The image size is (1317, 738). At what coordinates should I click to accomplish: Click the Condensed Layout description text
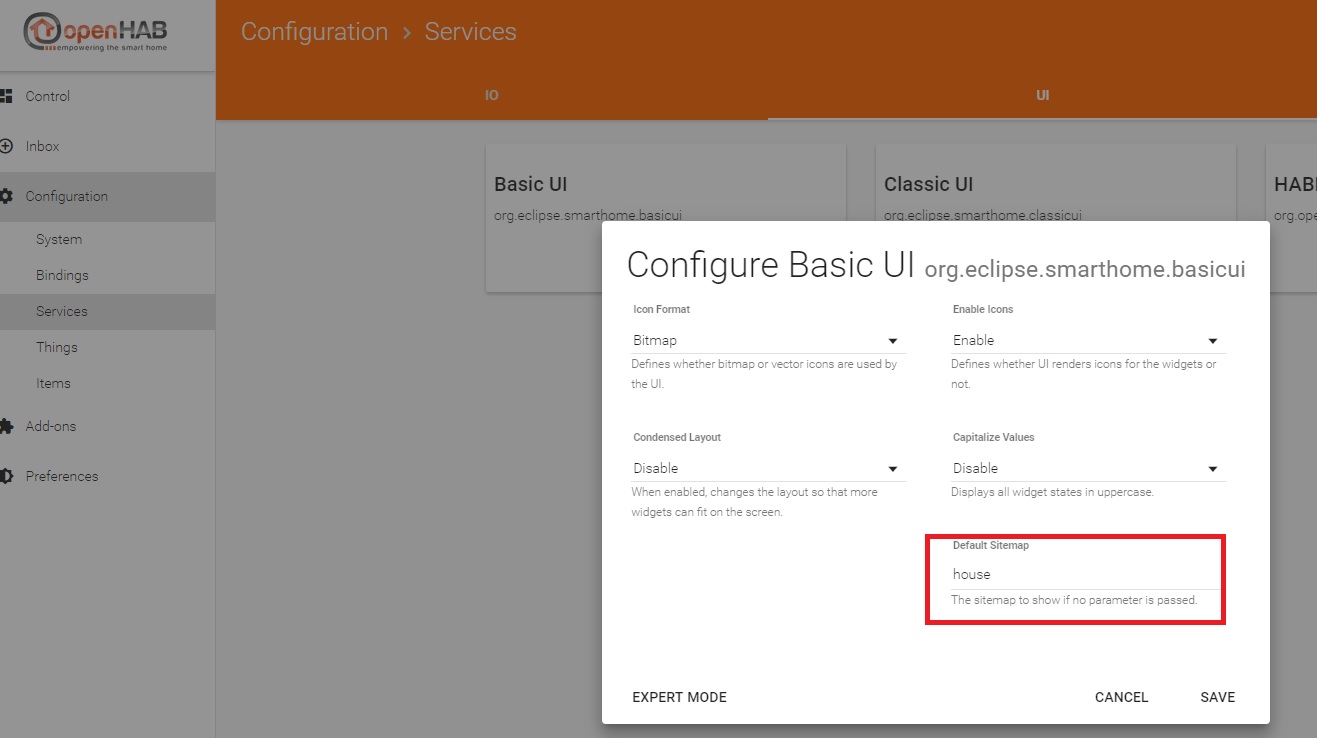click(x=754, y=502)
